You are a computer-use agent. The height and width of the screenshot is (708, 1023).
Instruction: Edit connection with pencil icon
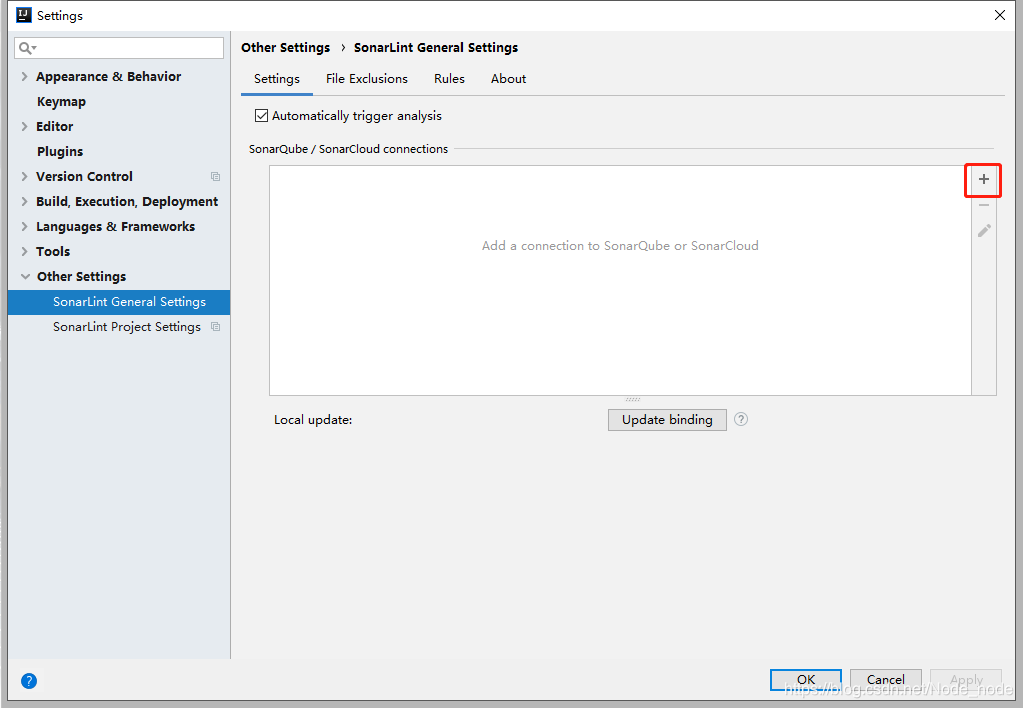984,230
